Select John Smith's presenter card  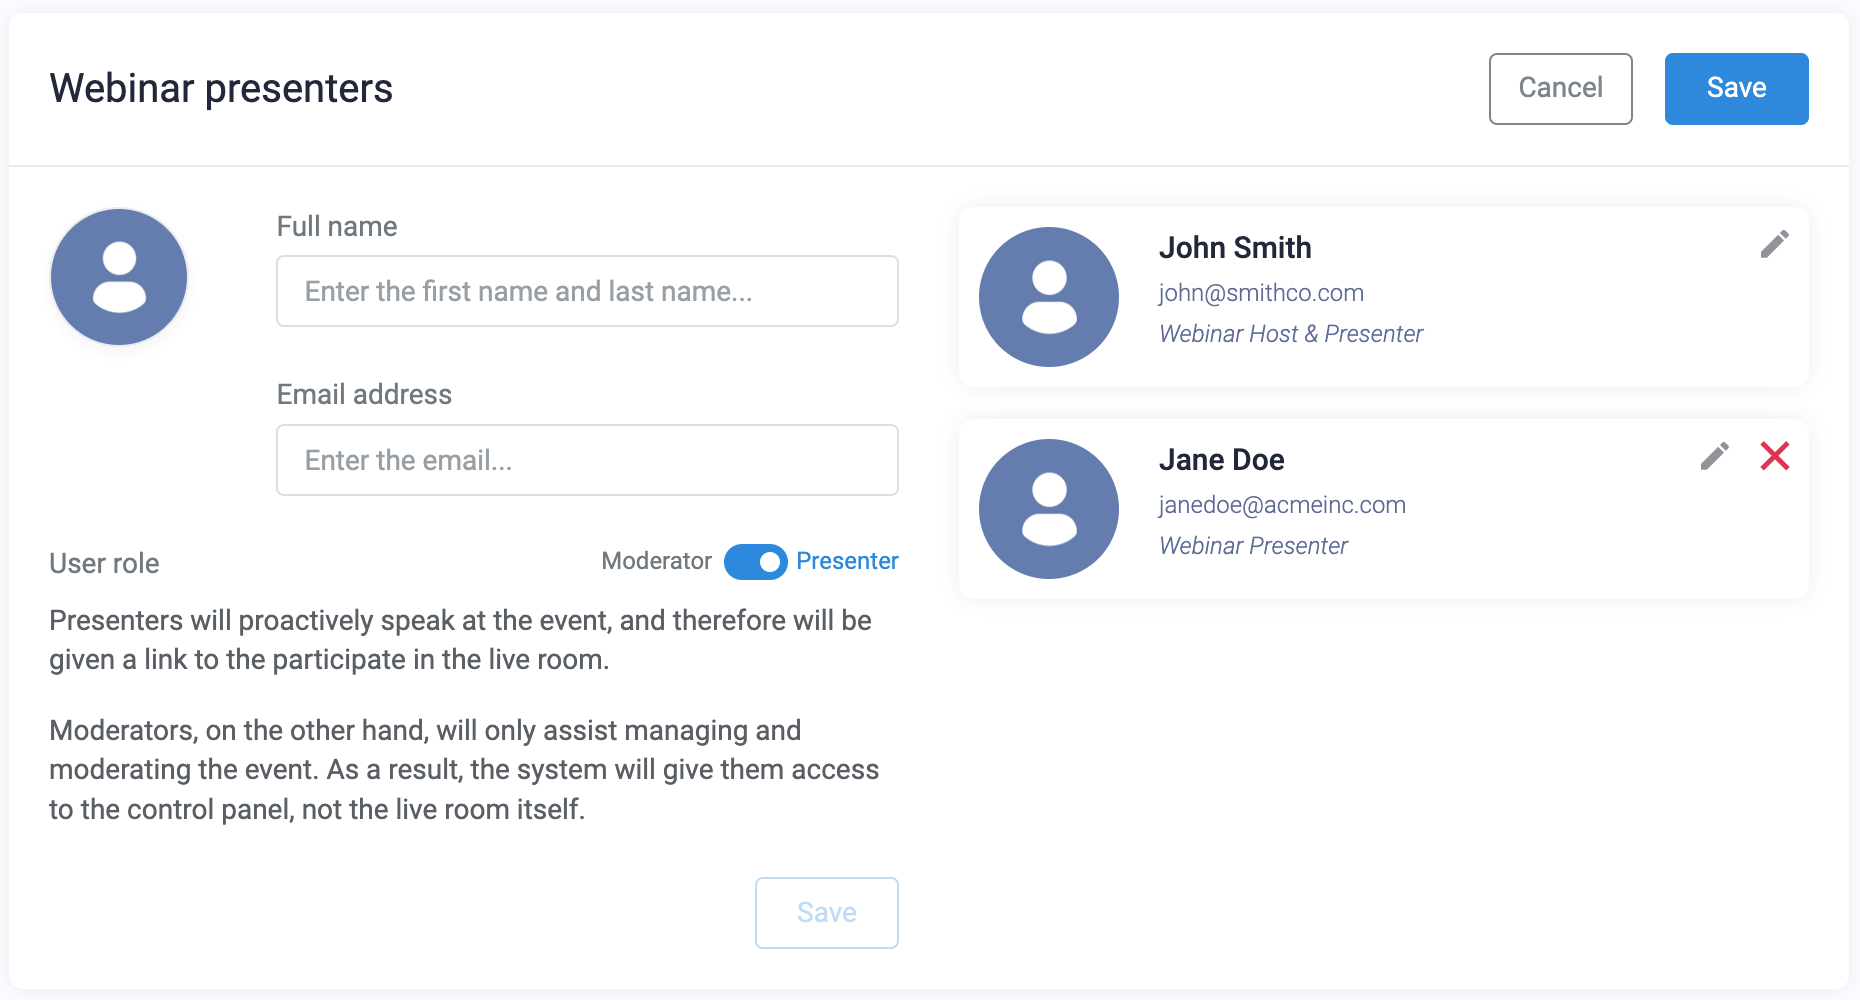1384,297
